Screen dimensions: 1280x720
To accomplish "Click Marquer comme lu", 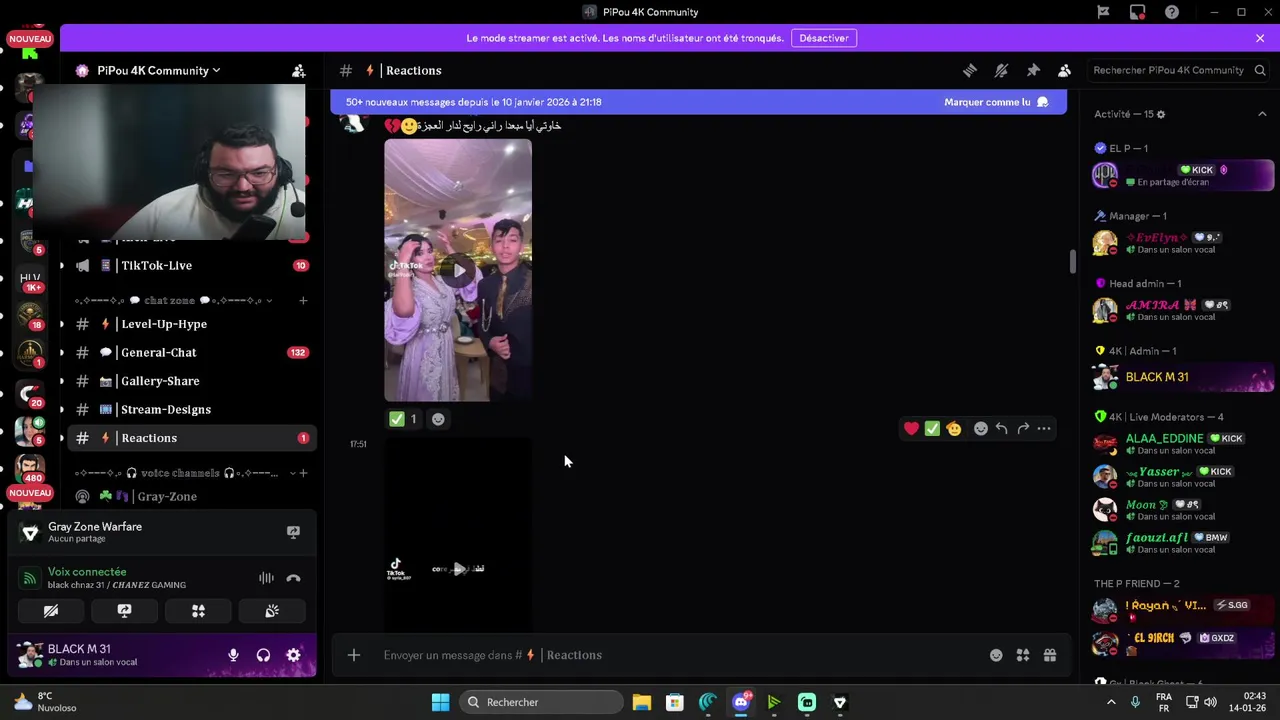I will click(996, 102).
